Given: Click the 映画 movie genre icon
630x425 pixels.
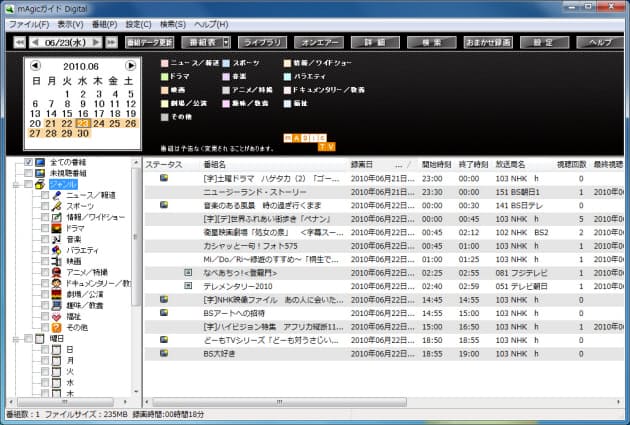Looking at the screenshot, I should tap(58, 261).
